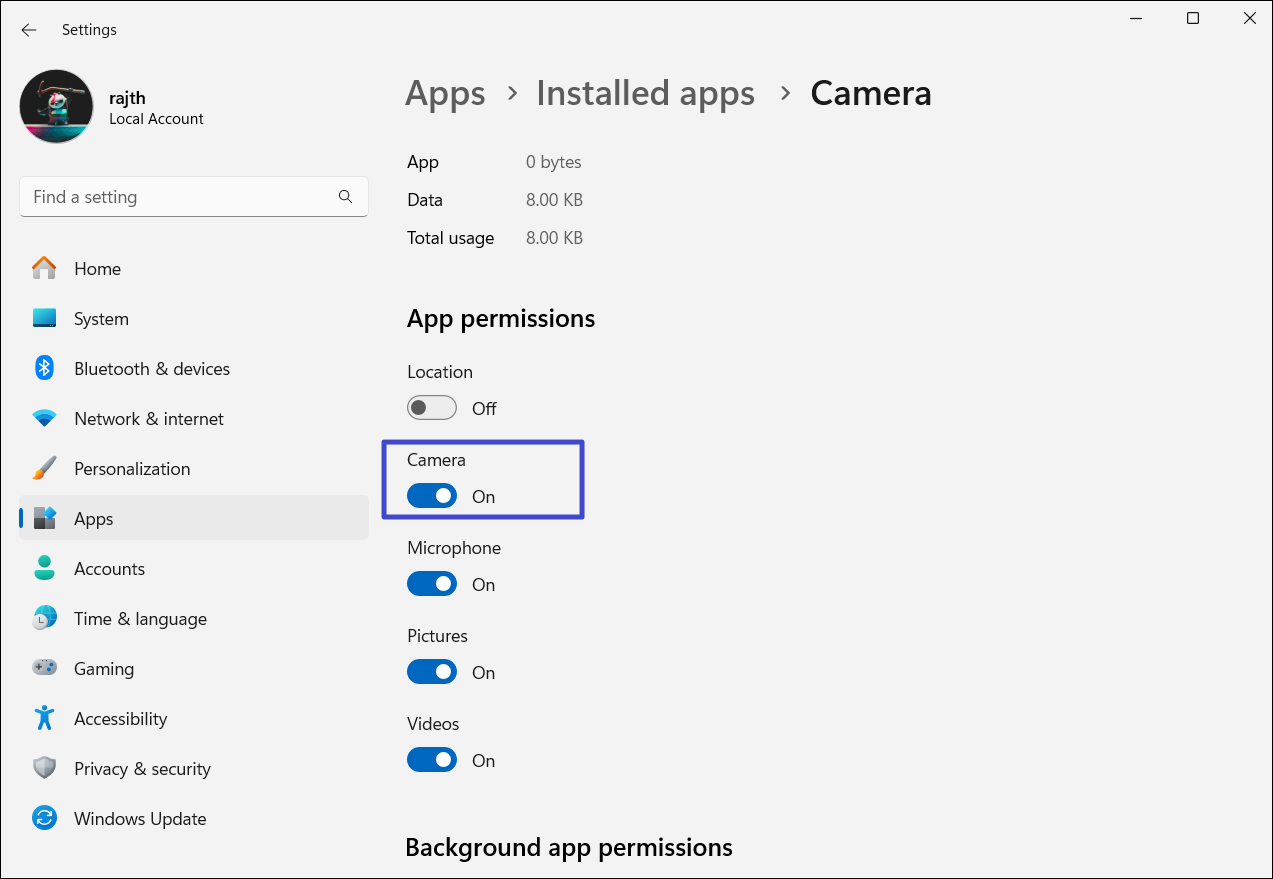
Task: Turn off the Videos permission
Action: pos(431,759)
